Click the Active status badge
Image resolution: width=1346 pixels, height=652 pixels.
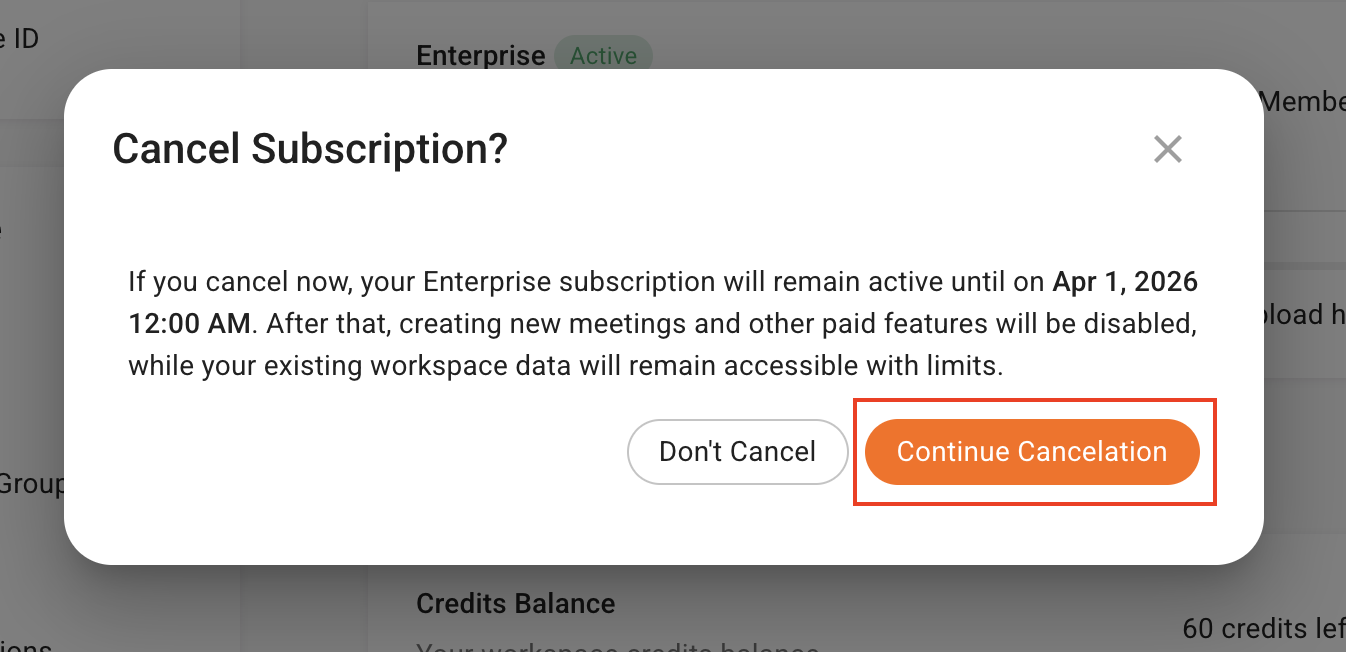click(603, 56)
